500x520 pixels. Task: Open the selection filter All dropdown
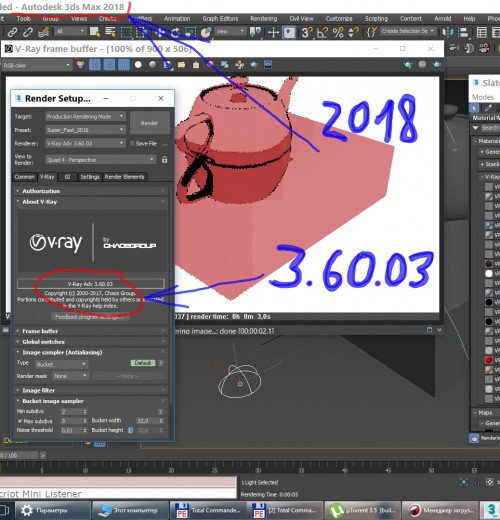tap(70, 32)
